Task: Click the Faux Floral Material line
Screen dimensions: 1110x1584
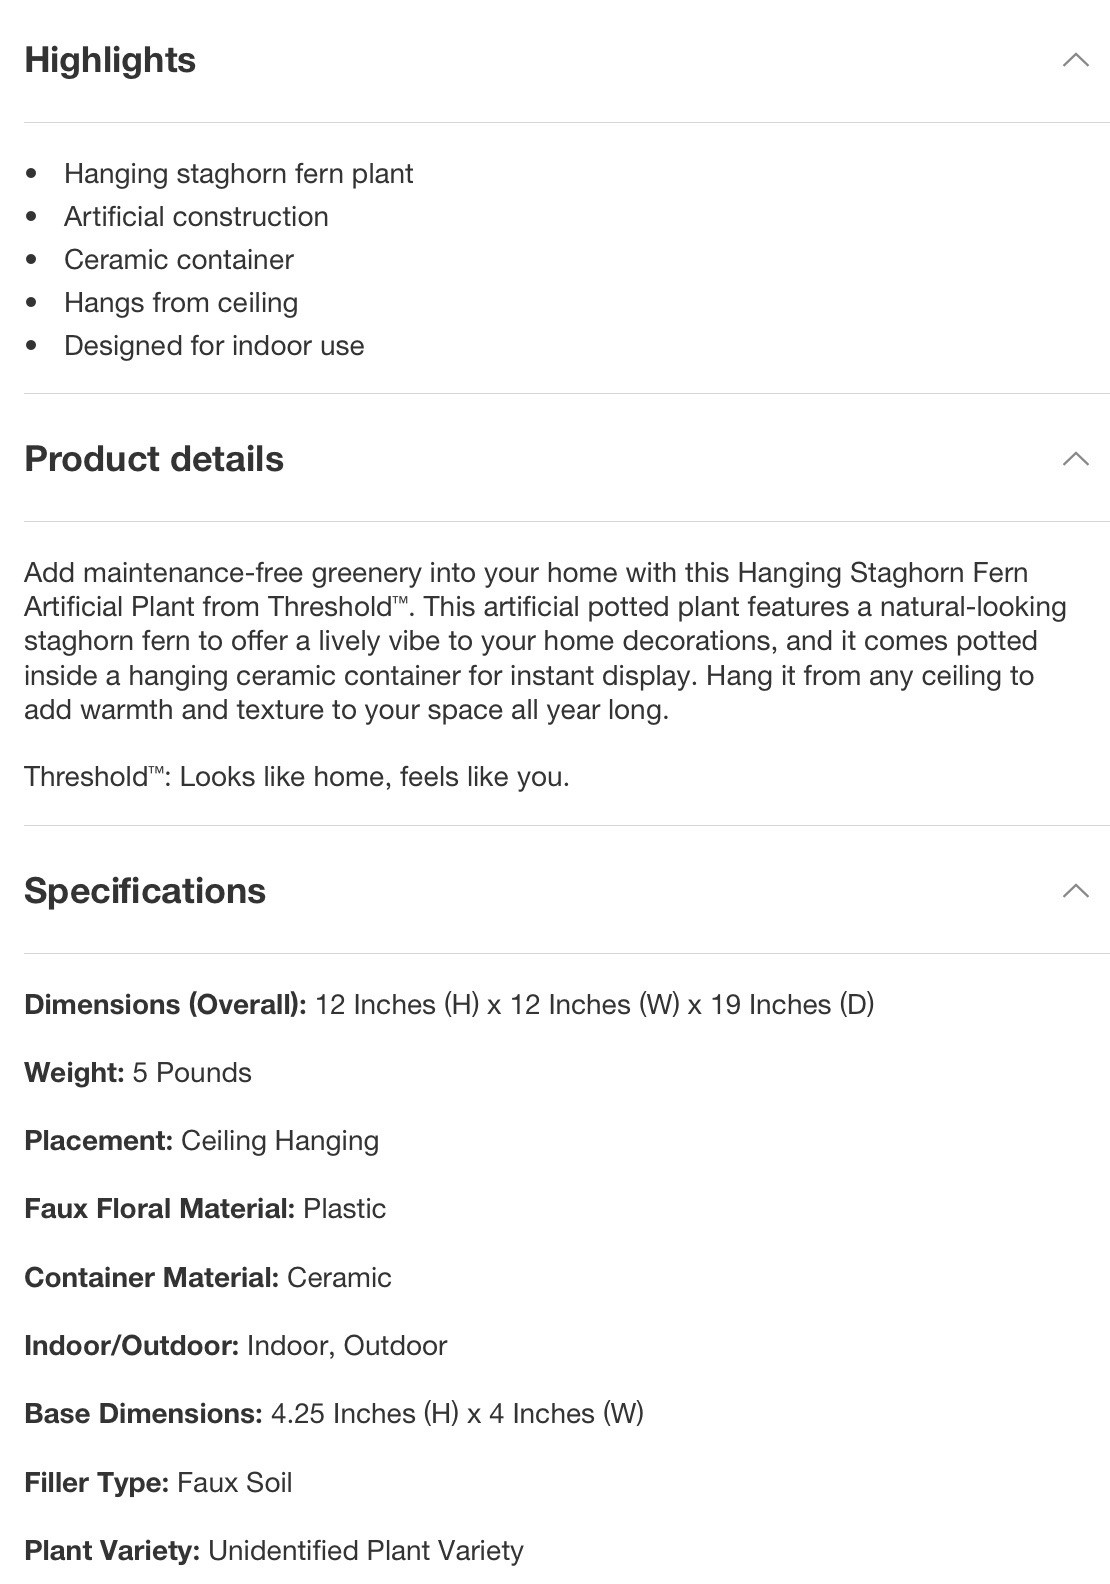Action: tap(205, 1209)
